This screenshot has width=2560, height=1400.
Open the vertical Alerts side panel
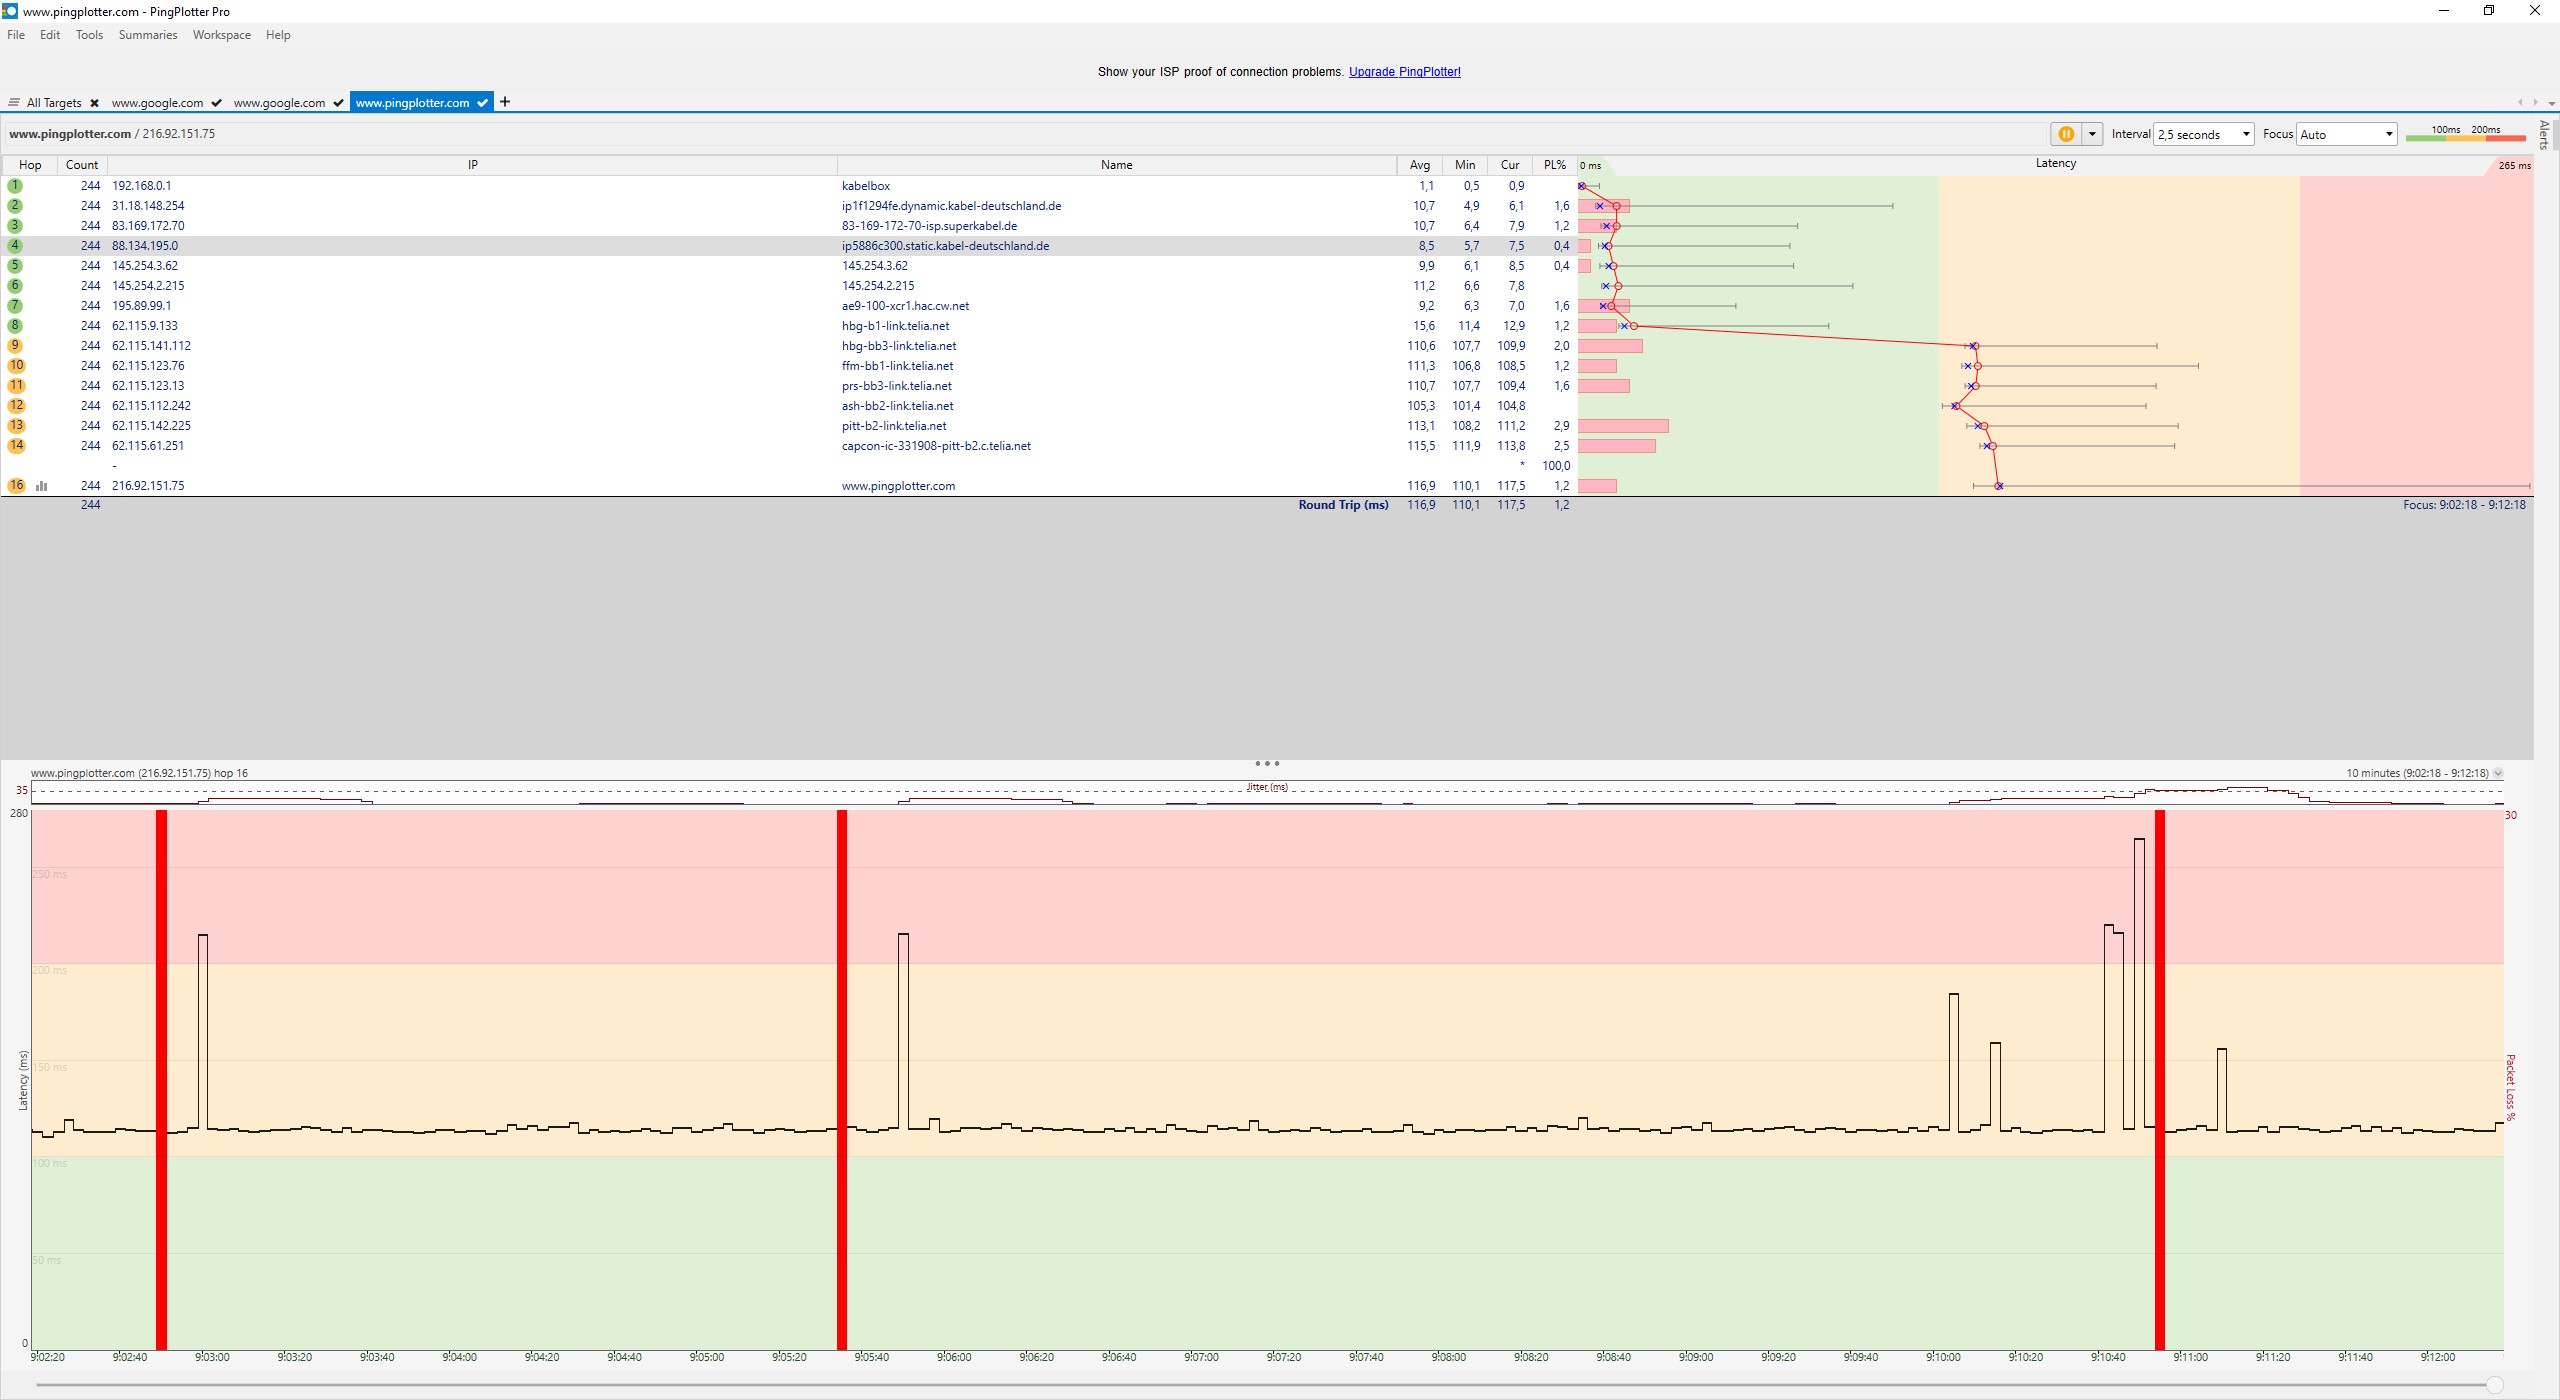coord(2544,134)
